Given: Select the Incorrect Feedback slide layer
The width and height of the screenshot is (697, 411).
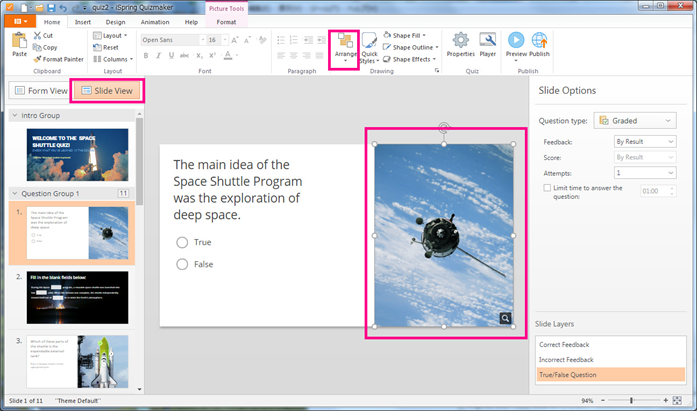Looking at the screenshot, I should tap(611, 360).
